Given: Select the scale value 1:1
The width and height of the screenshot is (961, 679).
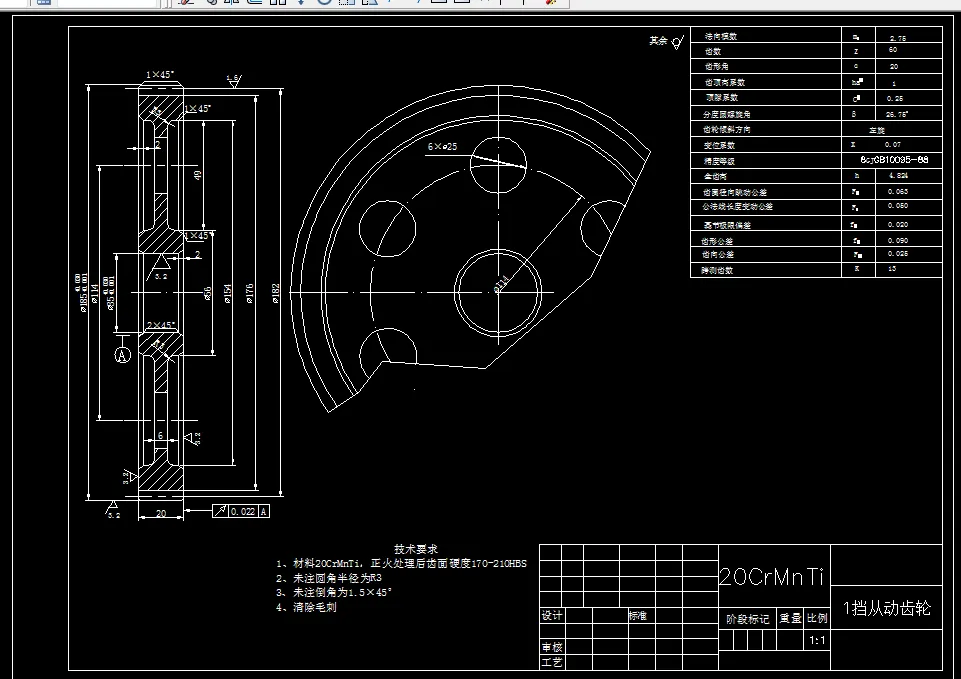Looking at the screenshot, I should click(817, 640).
